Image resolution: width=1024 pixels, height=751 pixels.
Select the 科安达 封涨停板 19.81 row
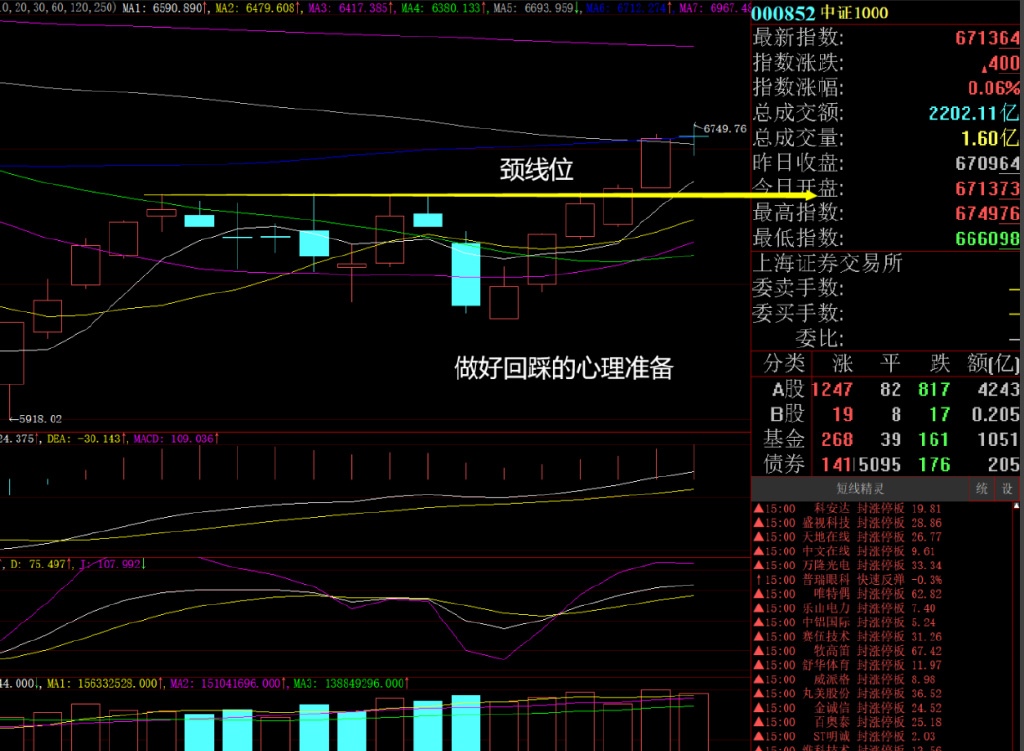click(x=848, y=509)
